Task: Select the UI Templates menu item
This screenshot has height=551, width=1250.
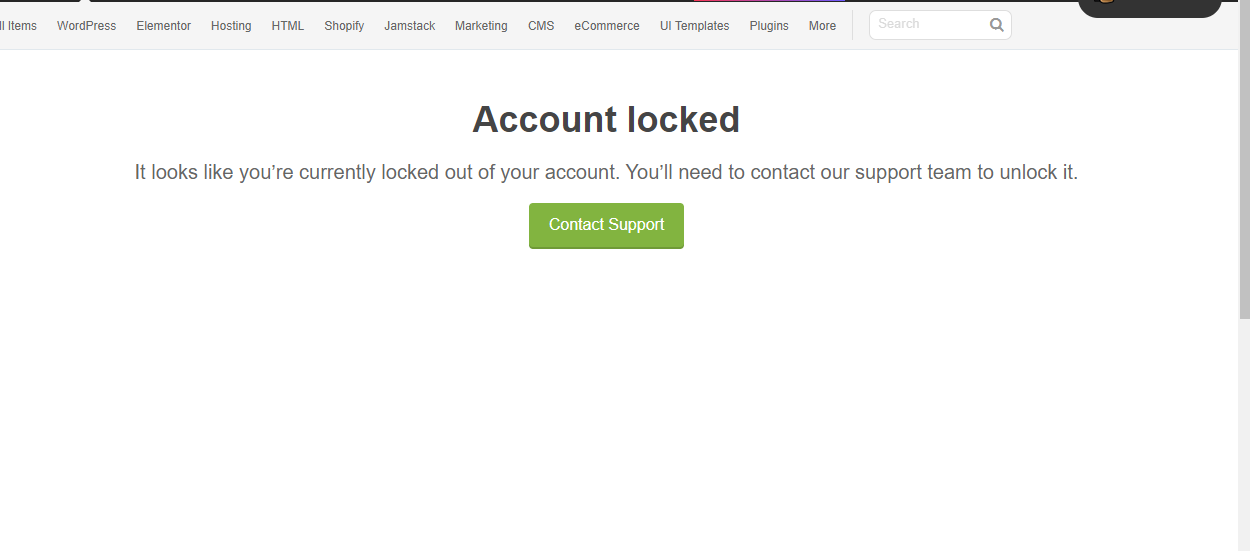Action: click(695, 26)
